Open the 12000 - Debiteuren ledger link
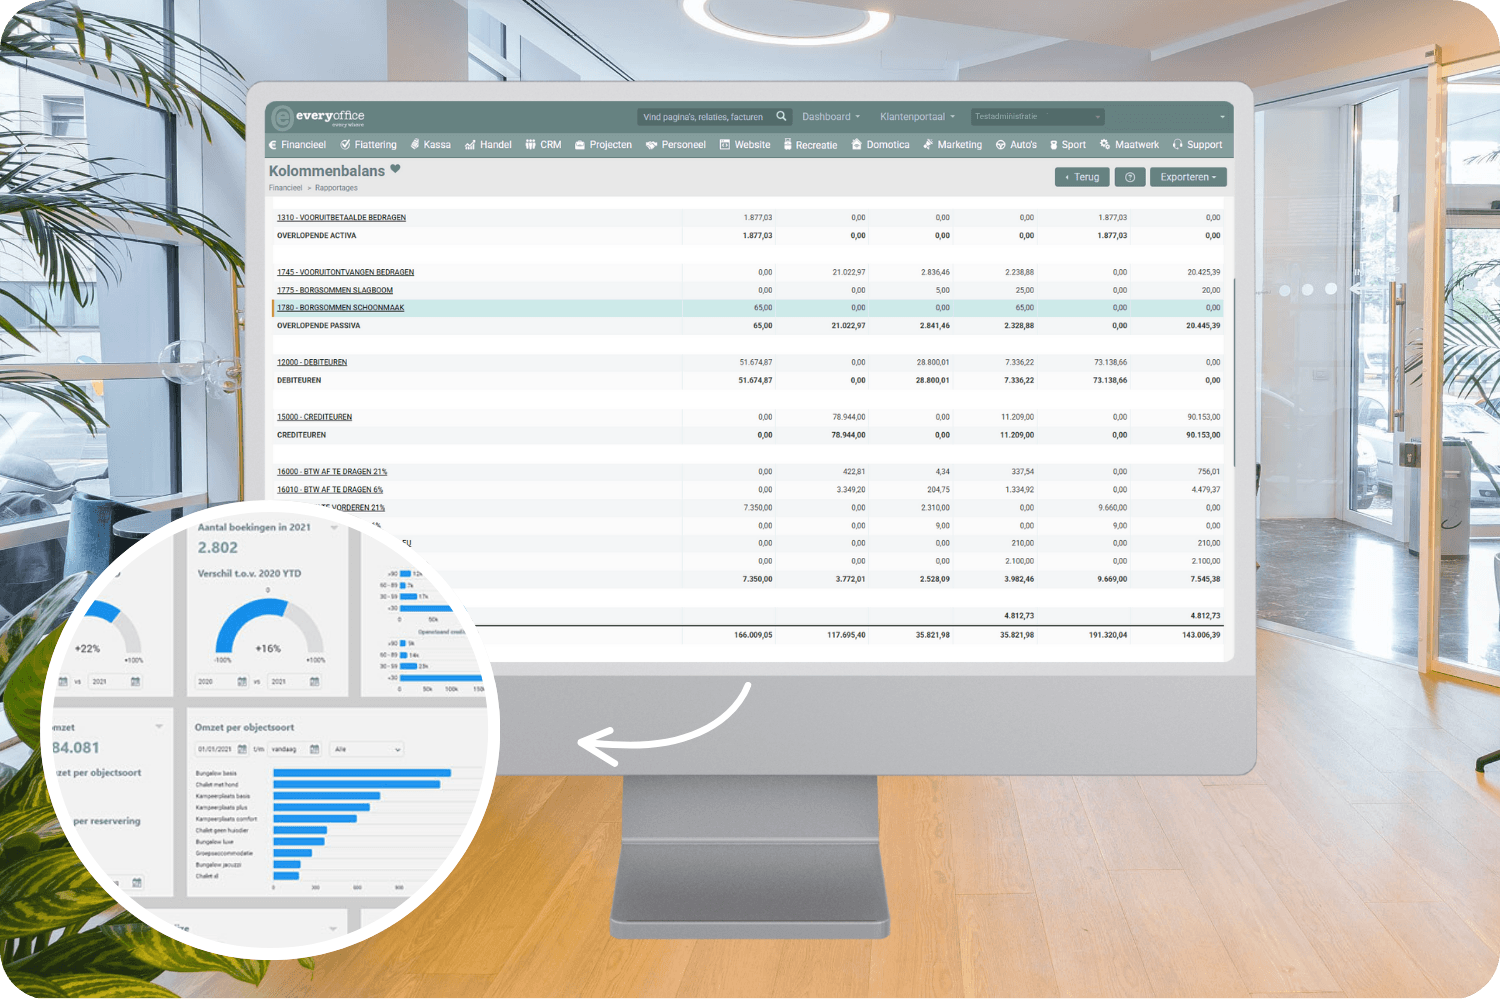 (x=312, y=362)
